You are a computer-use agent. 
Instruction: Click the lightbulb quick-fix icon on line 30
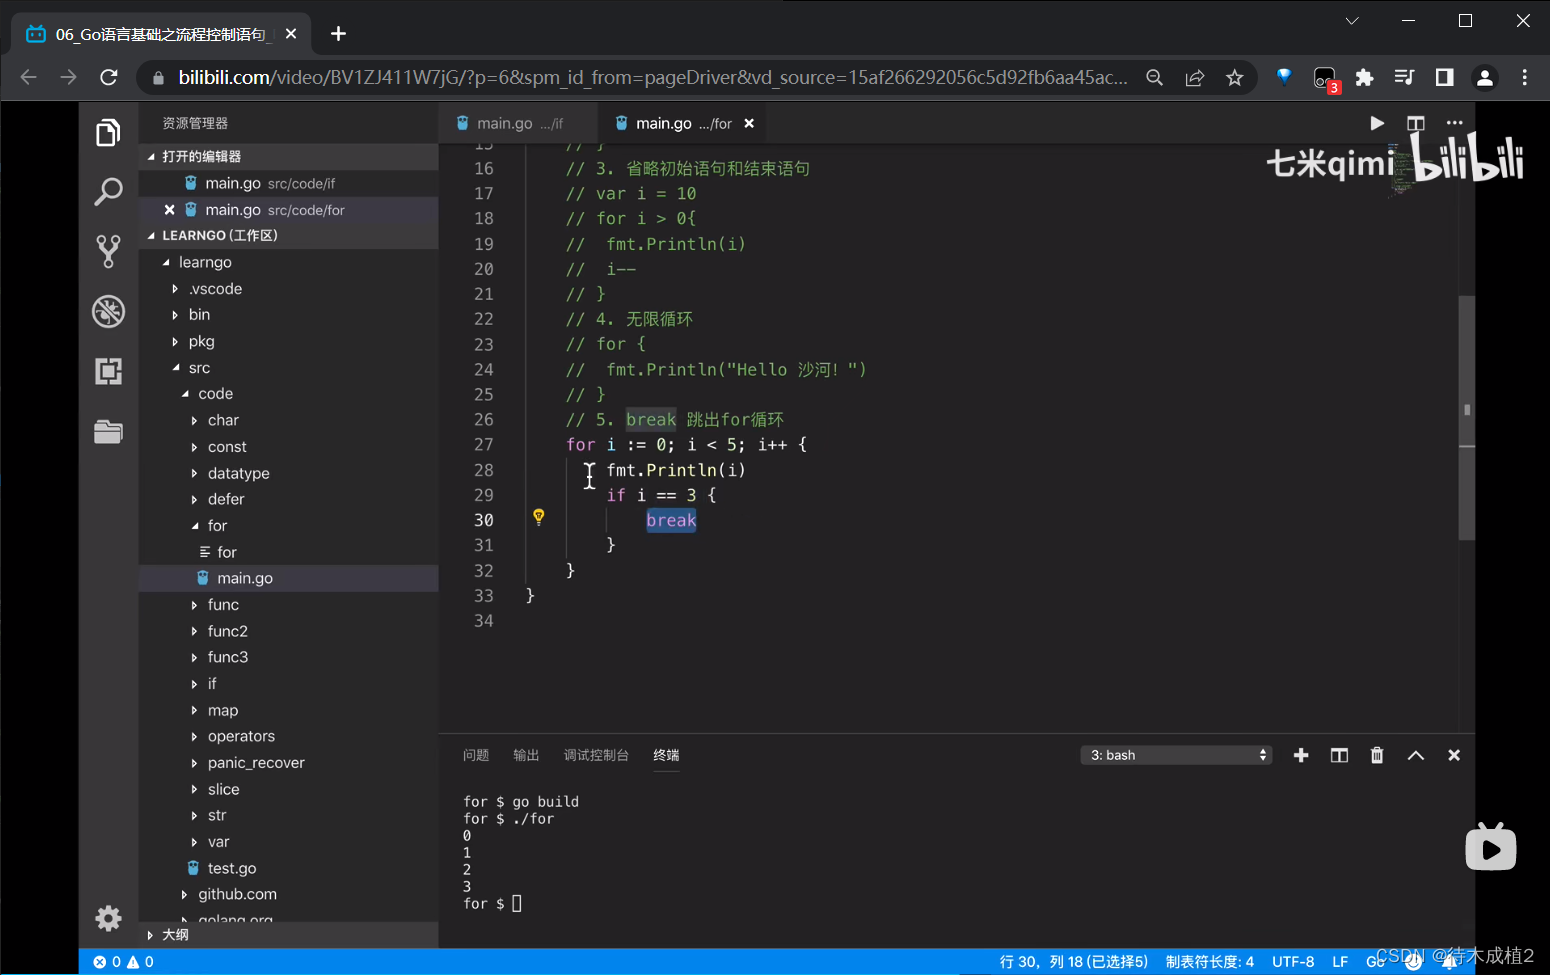tap(538, 517)
